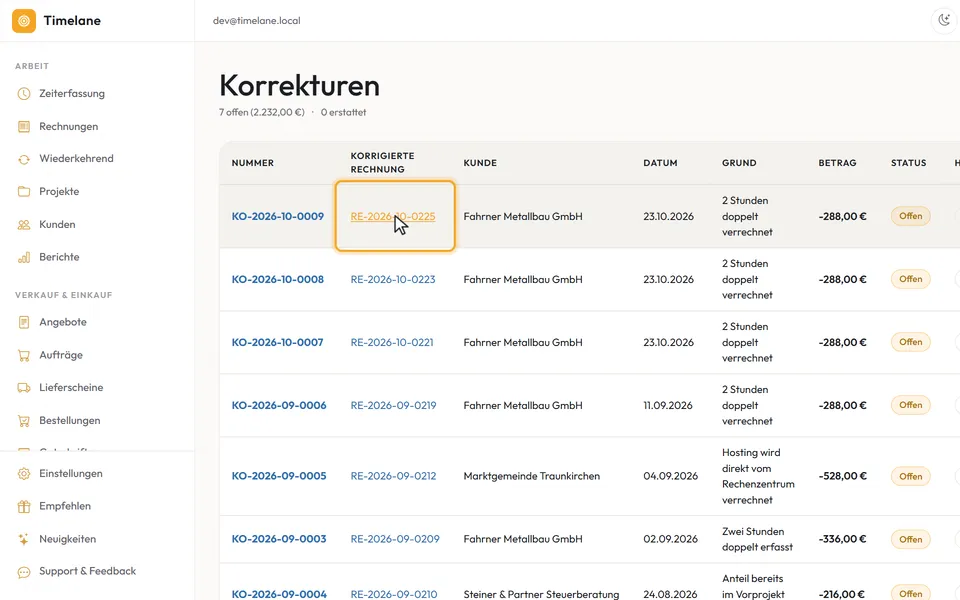Click the Wiederkehrend recurring arrows icon
The image size is (960, 600).
point(24,159)
